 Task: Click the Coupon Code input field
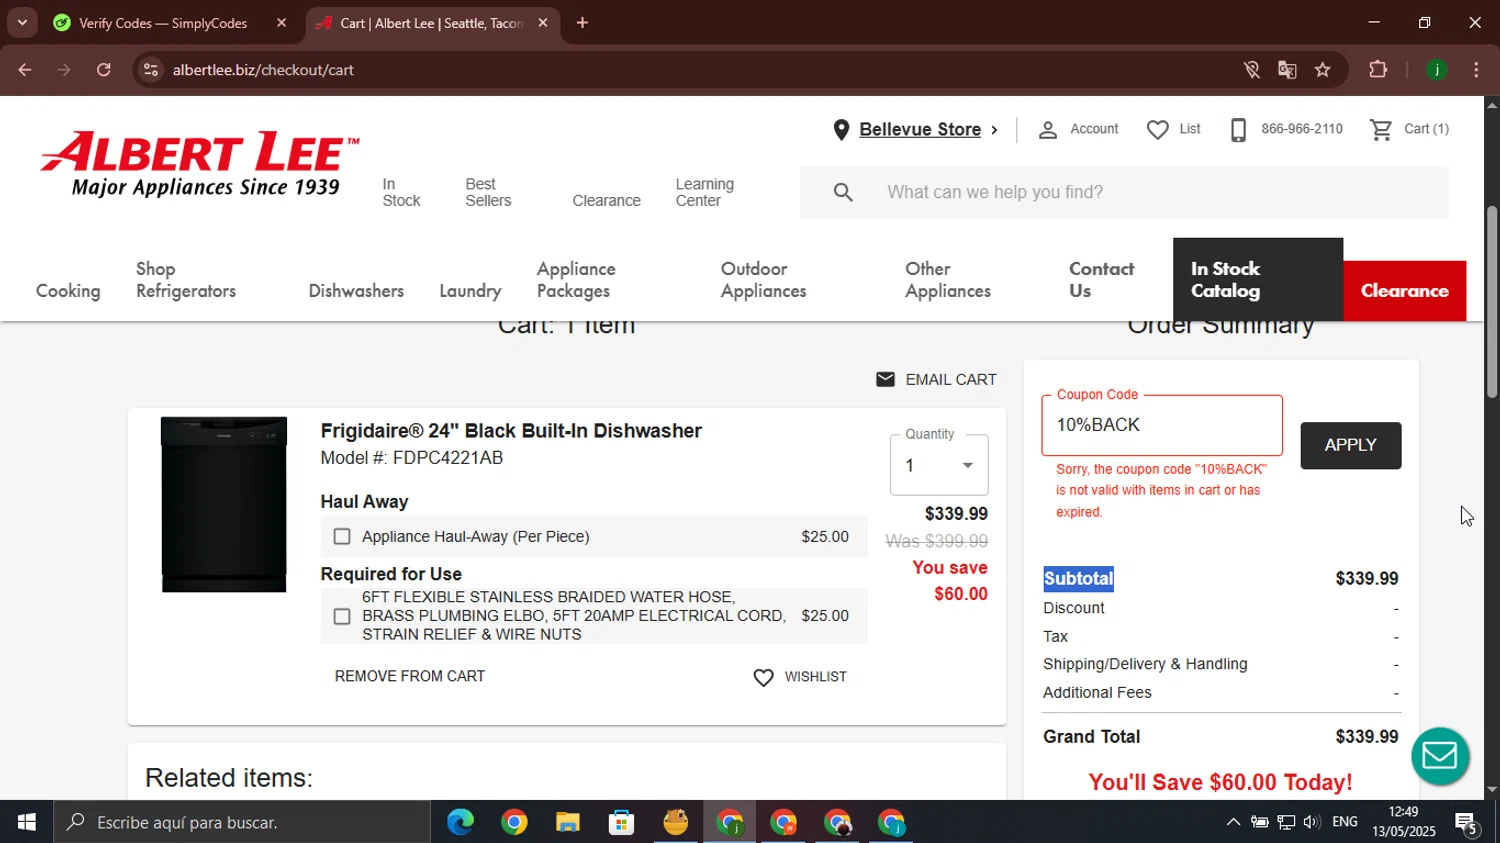point(1162,425)
